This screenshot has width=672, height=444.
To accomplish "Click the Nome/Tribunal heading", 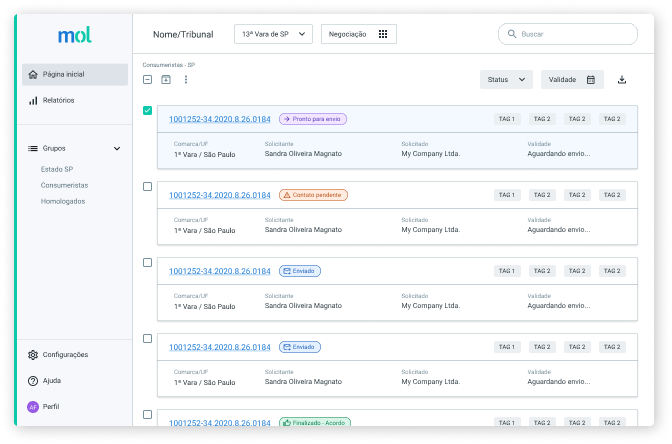I will click(x=183, y=35).
